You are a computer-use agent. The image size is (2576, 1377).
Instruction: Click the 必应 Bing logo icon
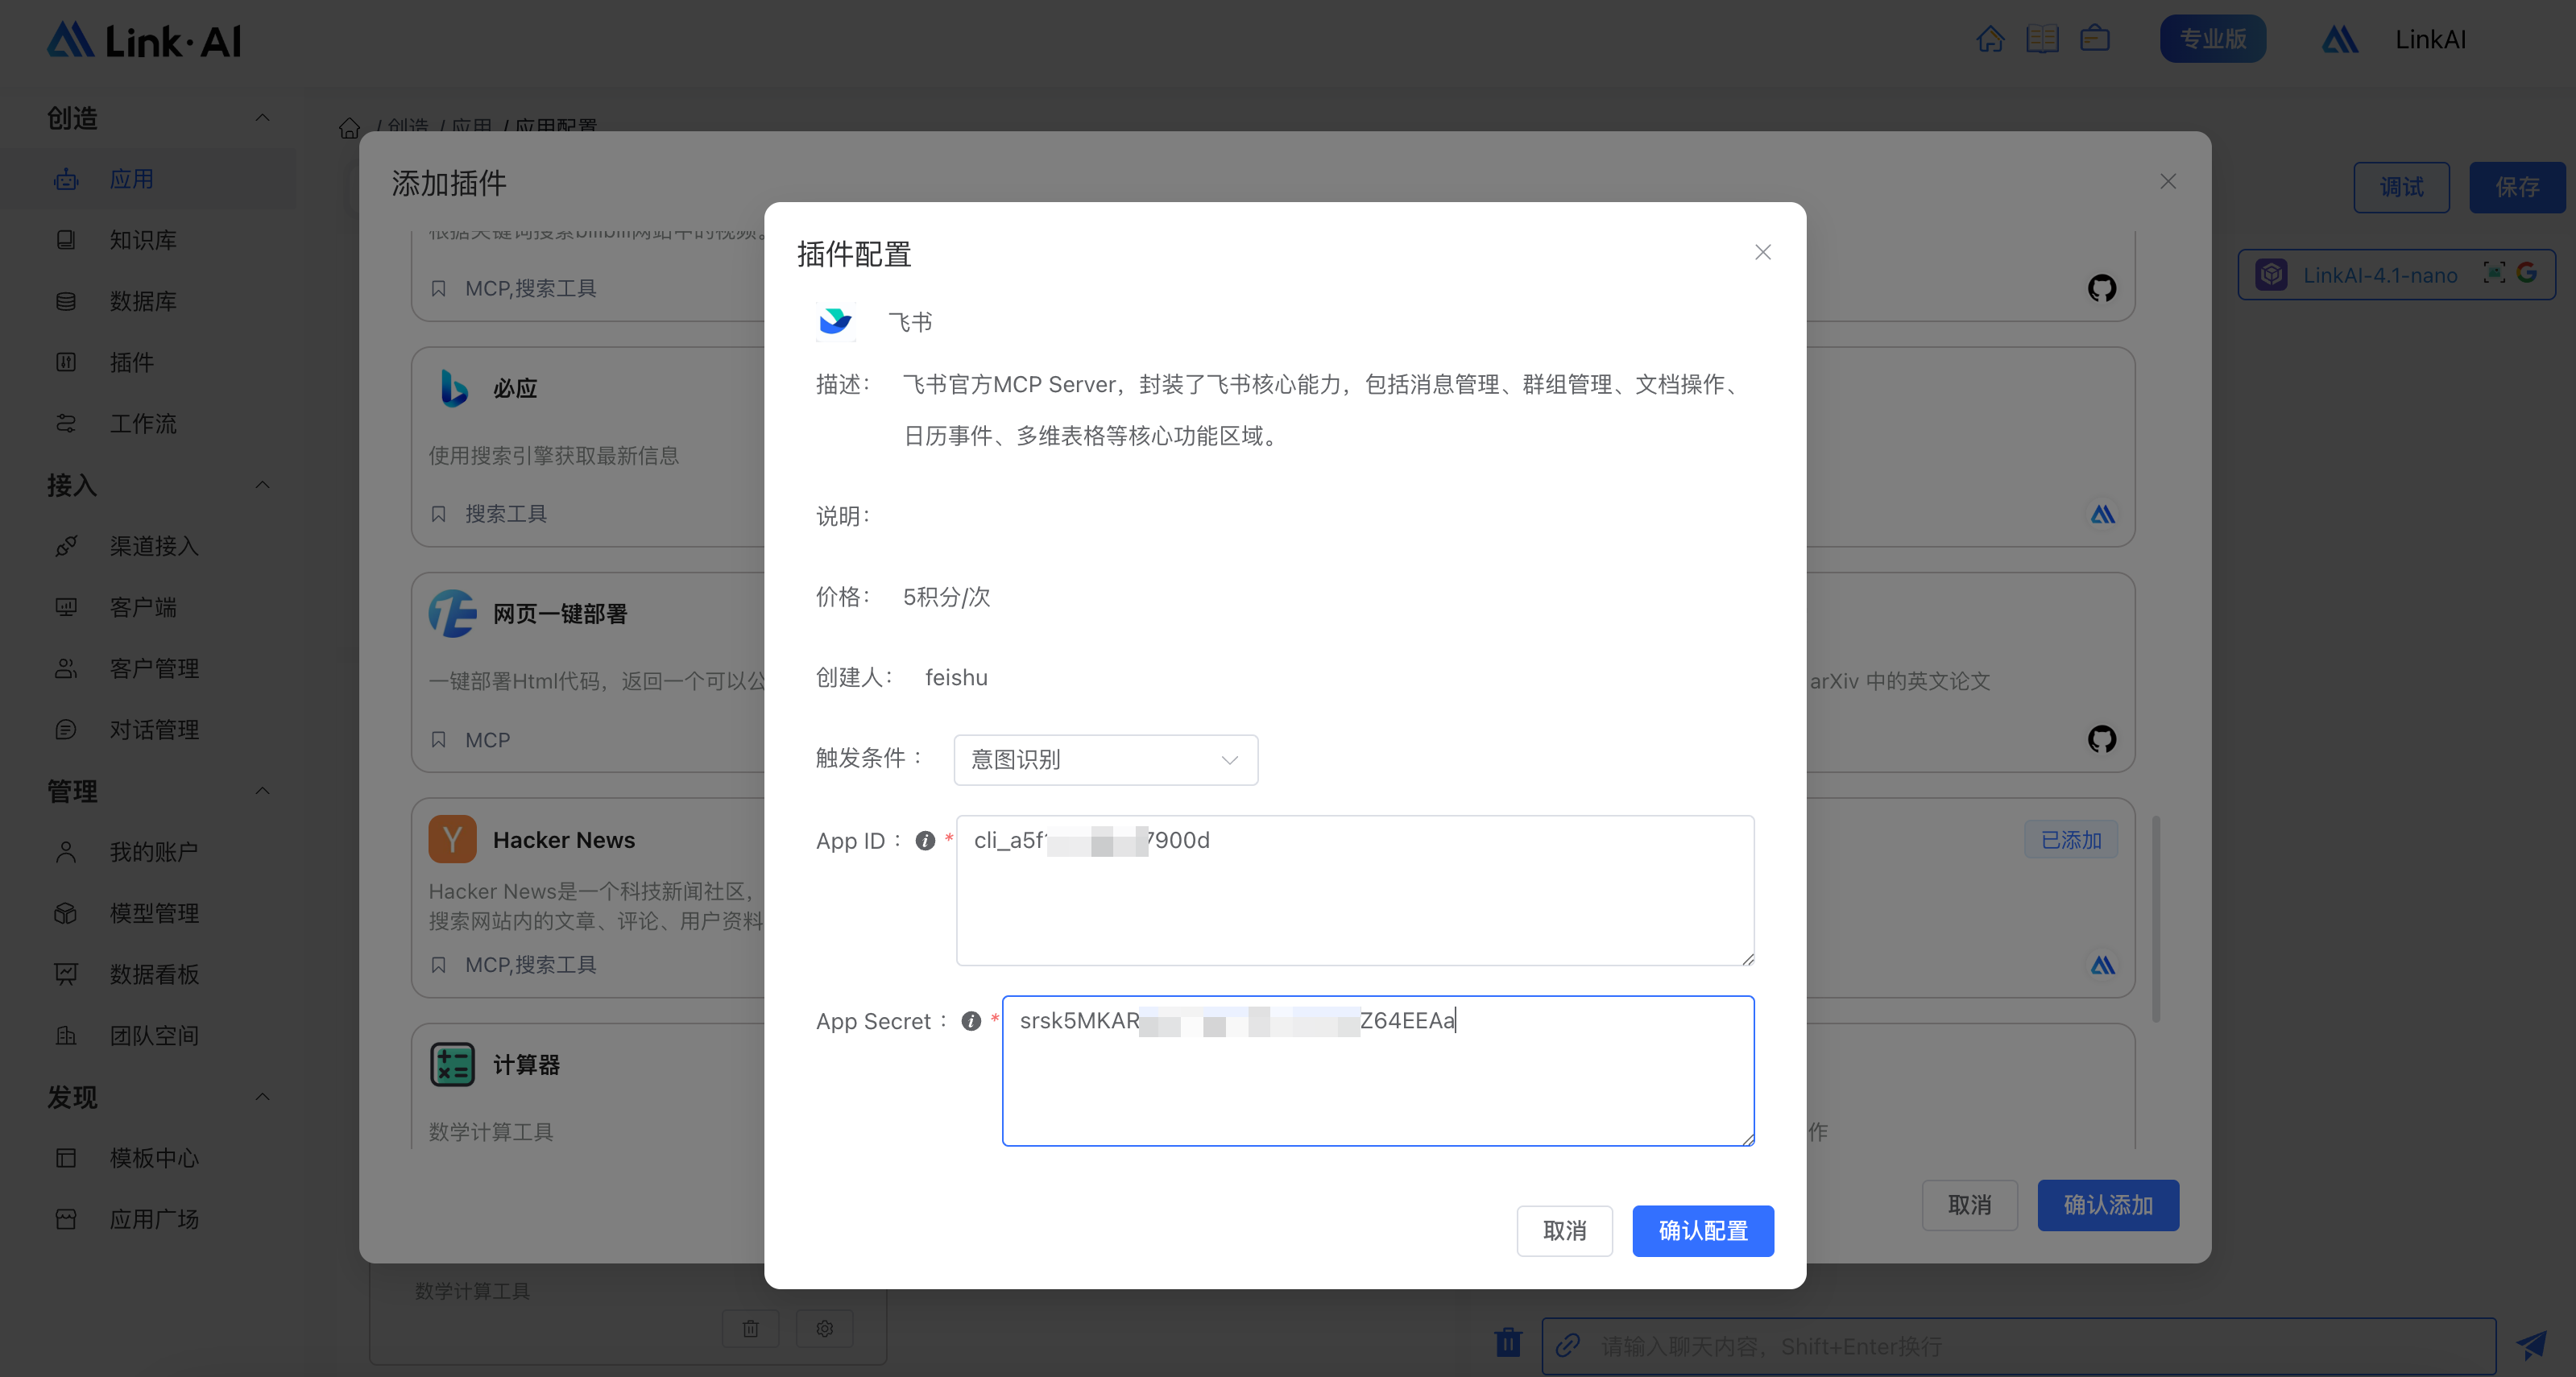pyautogui.click(x=453, y=388)
